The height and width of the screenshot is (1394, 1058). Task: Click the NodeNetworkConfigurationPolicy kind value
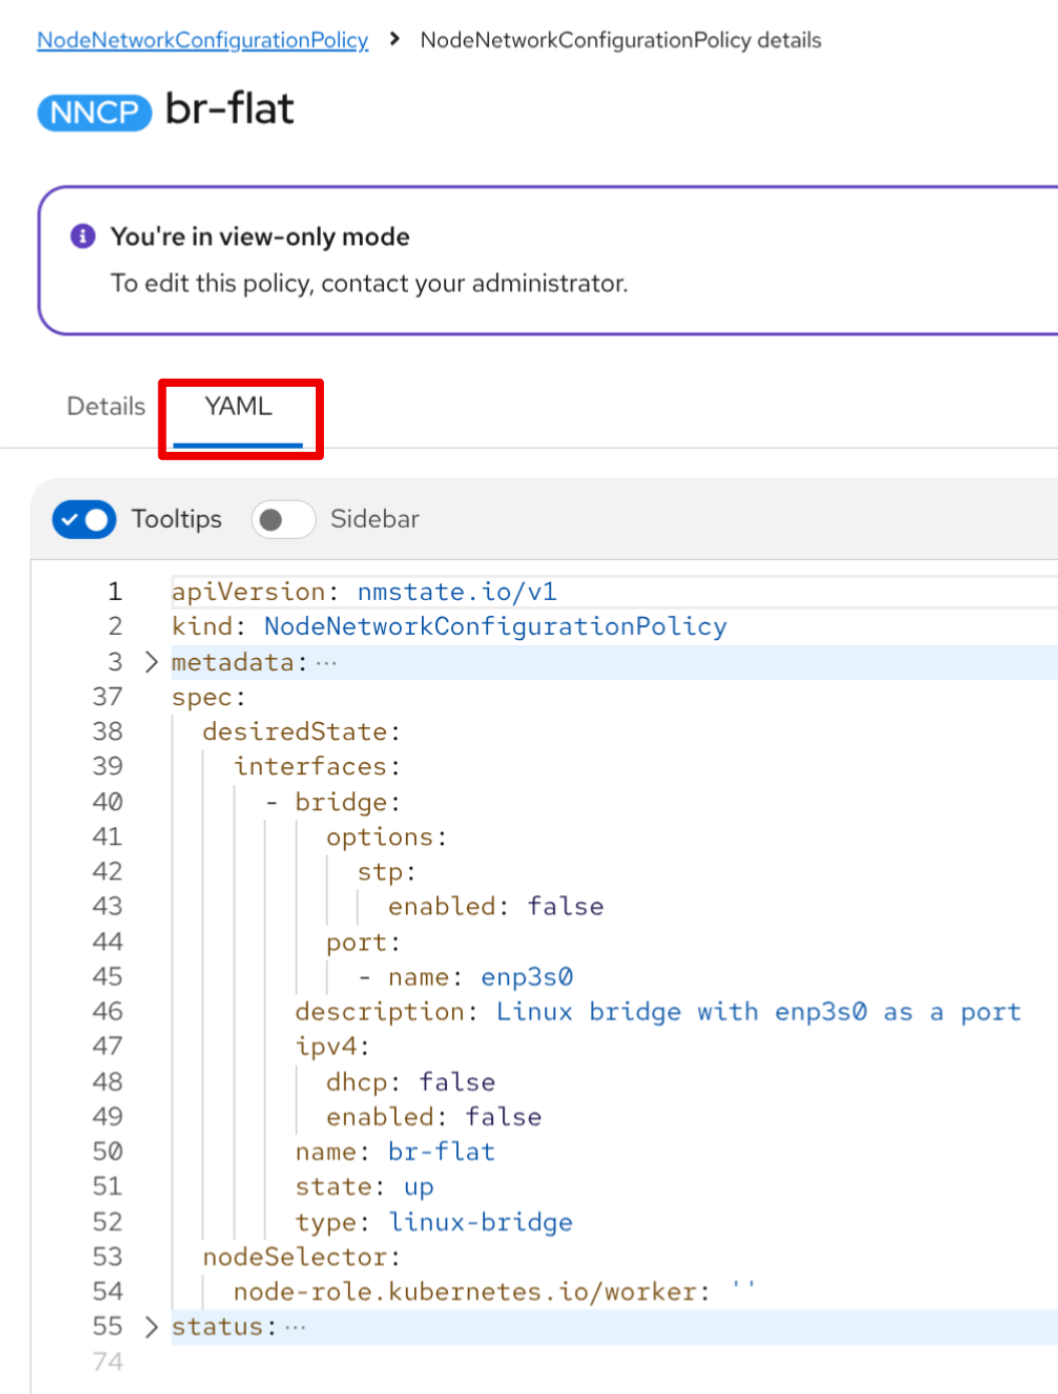click(495, 627)
